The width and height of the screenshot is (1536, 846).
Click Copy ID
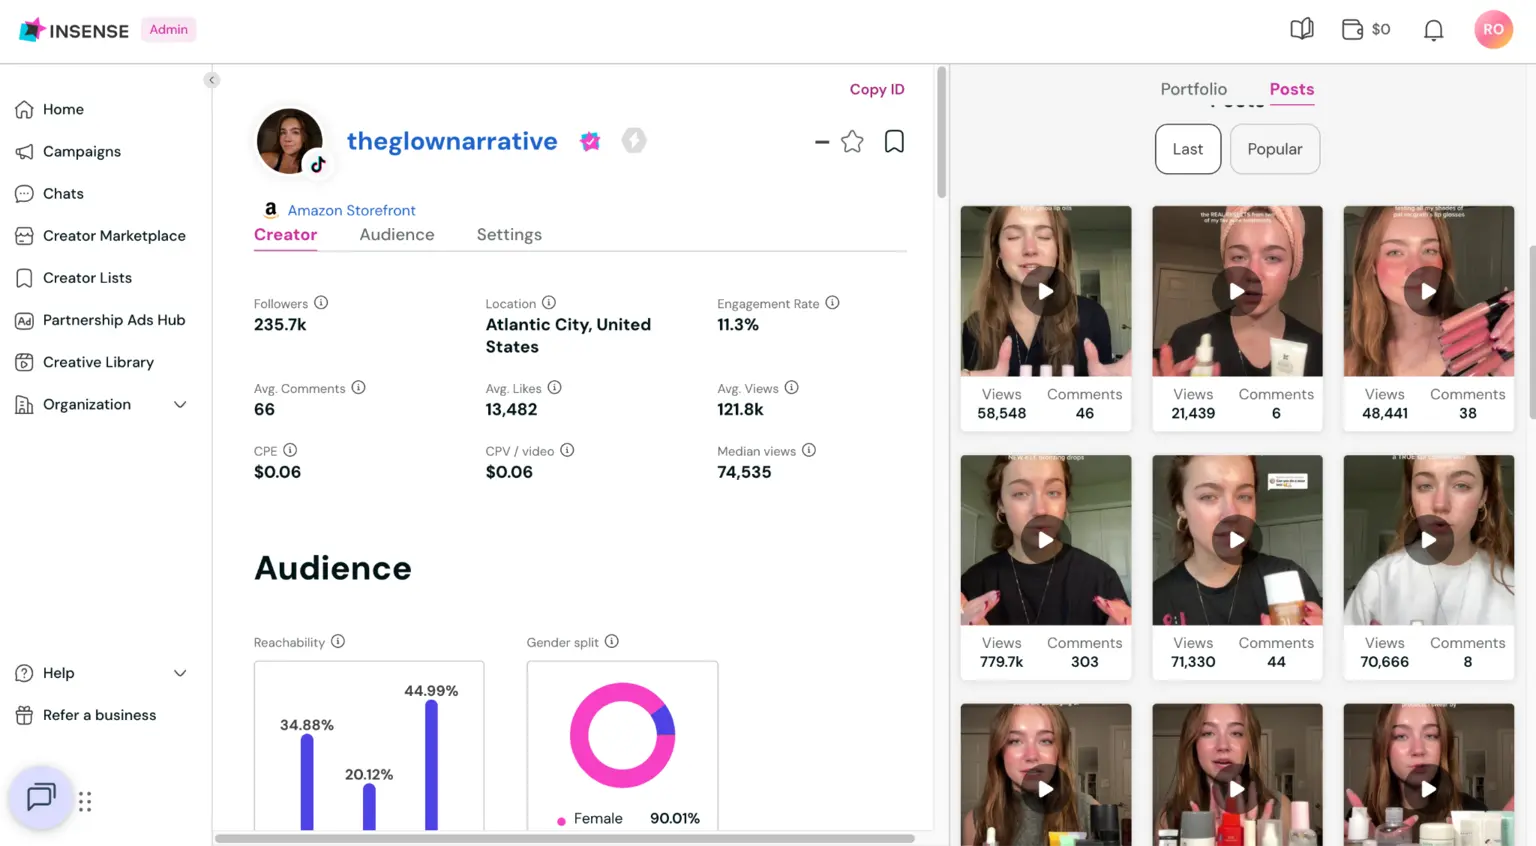click(x=877, y=89)
